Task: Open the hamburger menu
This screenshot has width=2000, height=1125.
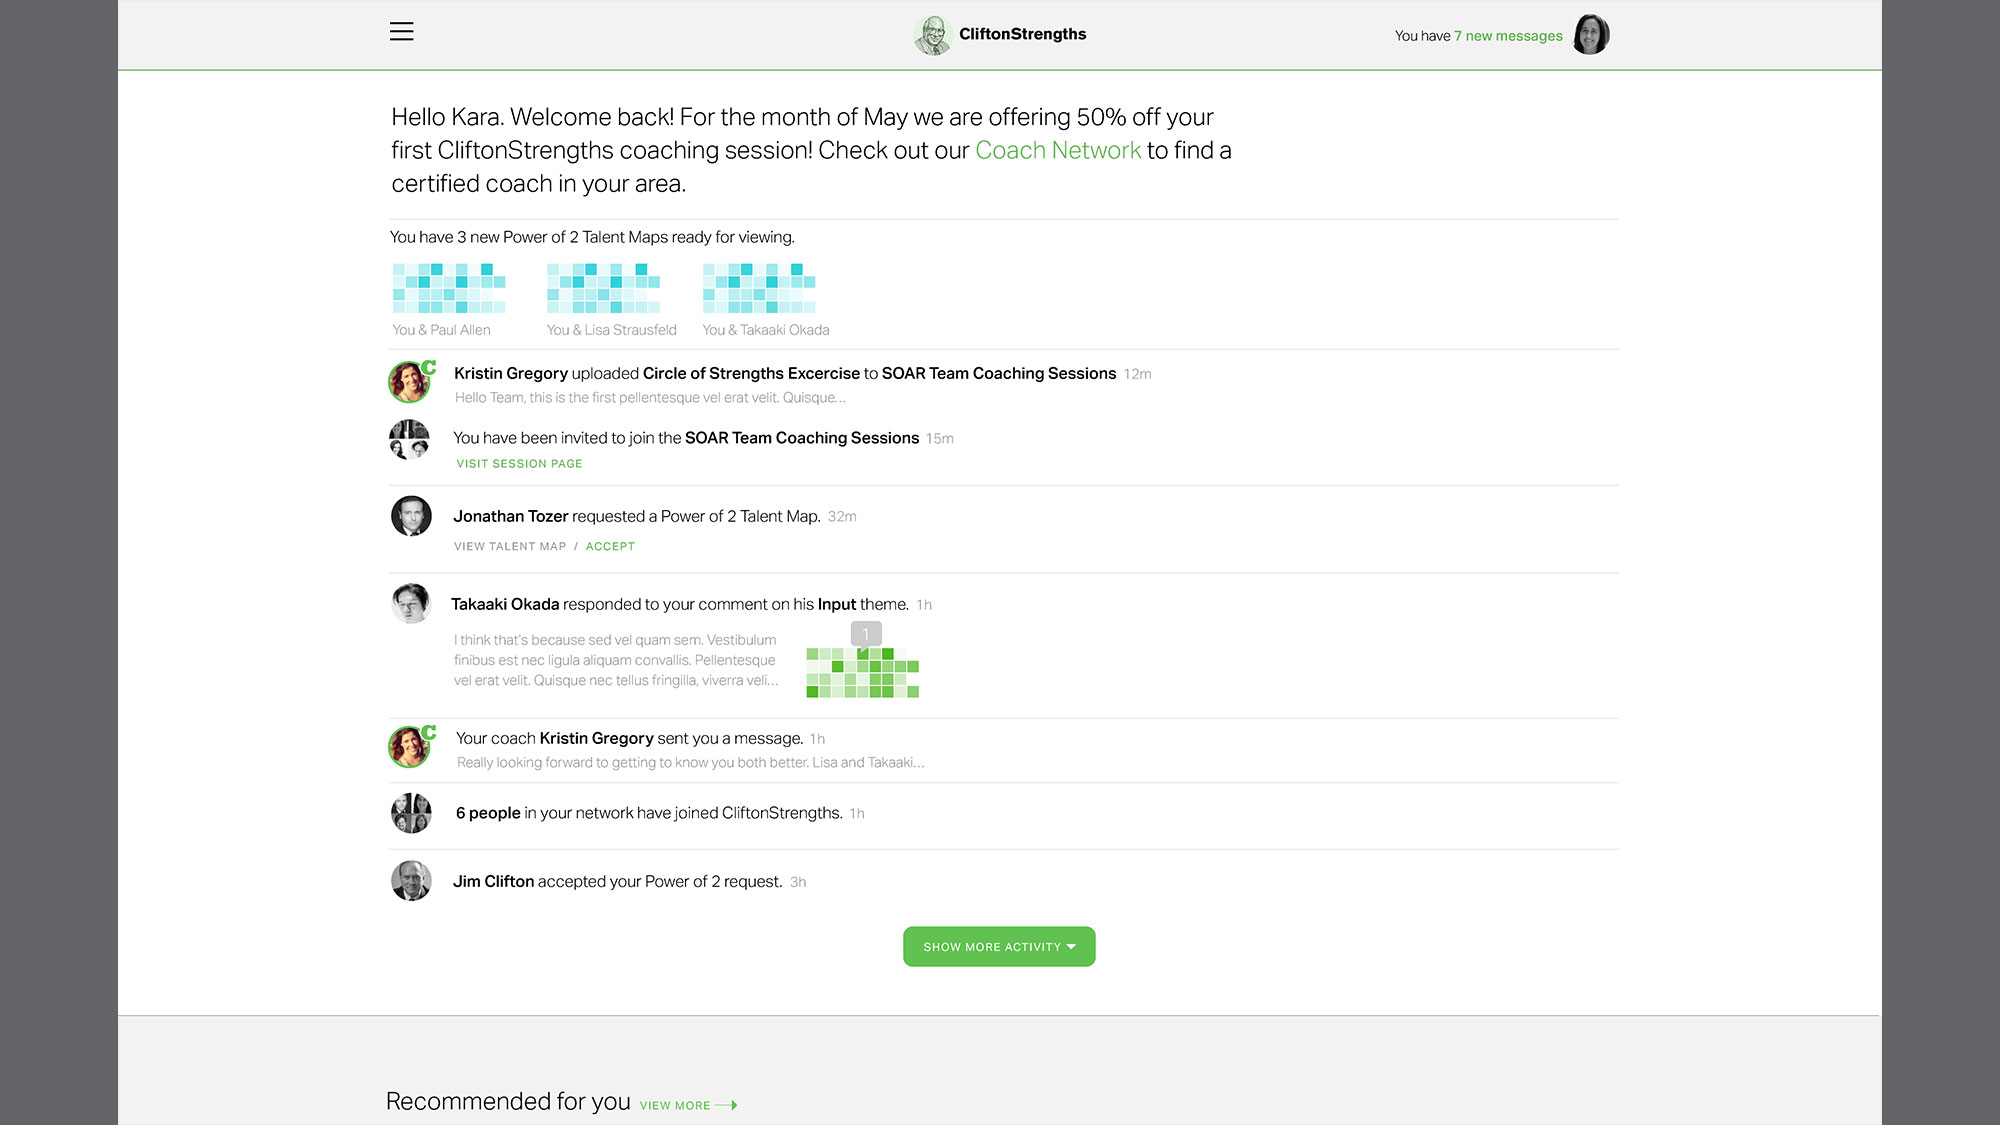Action: point(401,32)
